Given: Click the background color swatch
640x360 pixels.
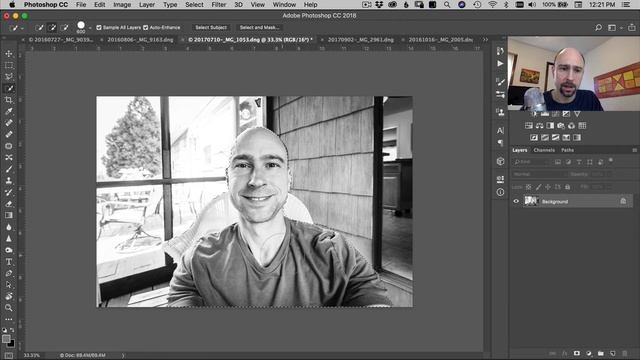Looking at the screenshot, I should pyautogui.click(x=11, y=344).
